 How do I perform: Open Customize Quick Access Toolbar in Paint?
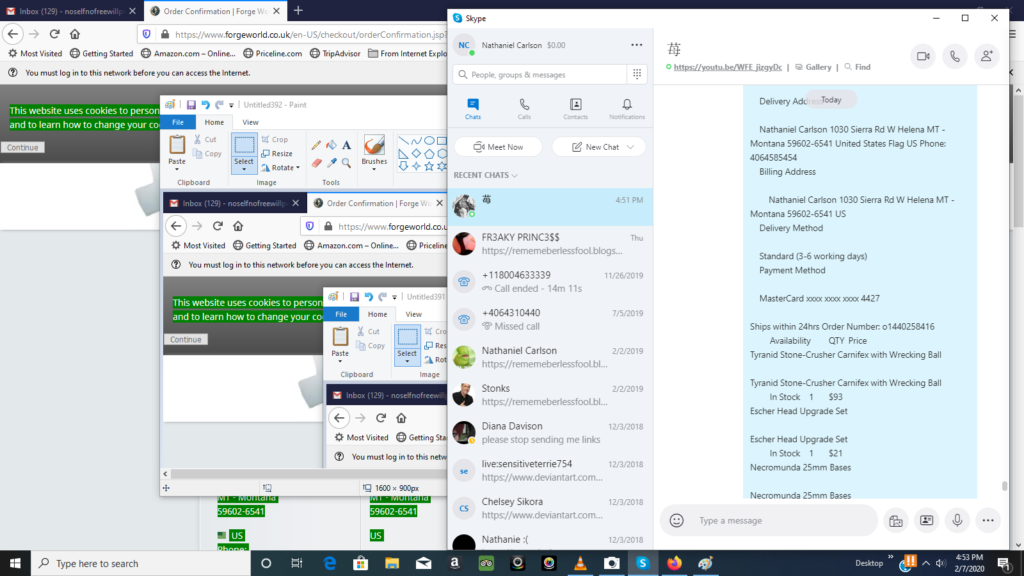[232, 105]
